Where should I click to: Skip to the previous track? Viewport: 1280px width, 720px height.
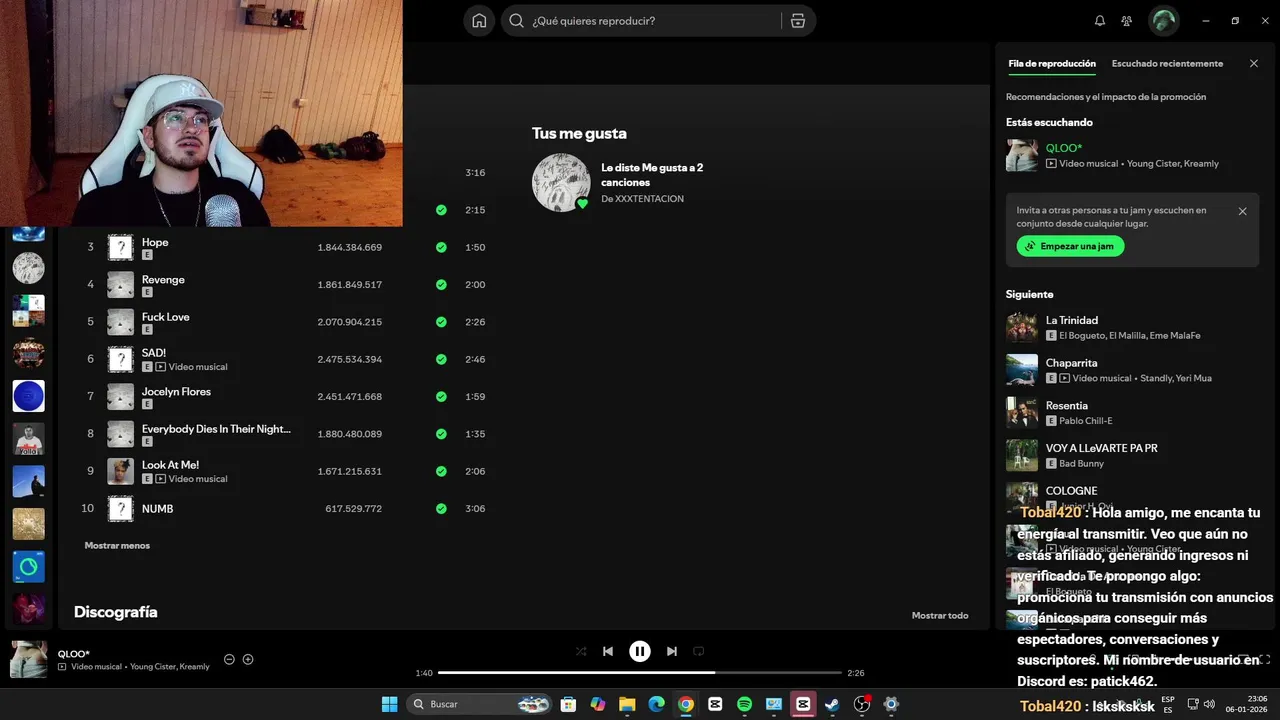608,651
